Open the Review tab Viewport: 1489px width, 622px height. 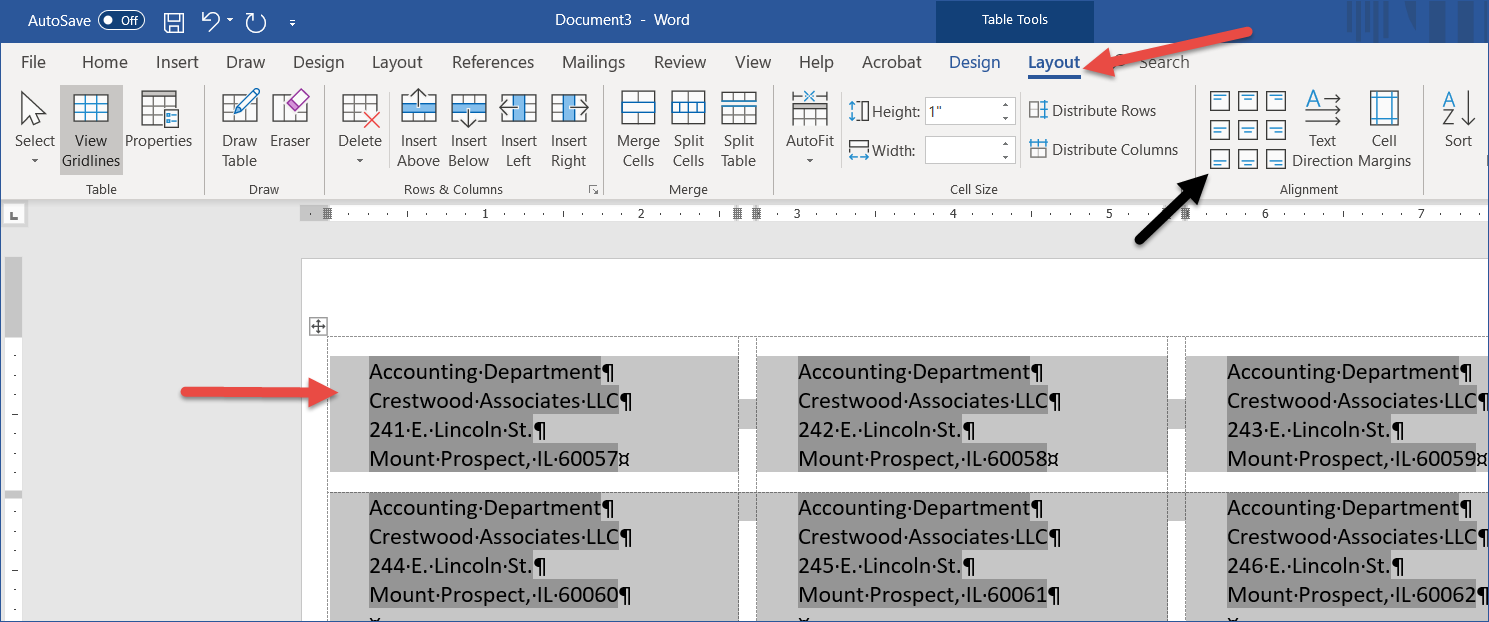tap(680, 62)
